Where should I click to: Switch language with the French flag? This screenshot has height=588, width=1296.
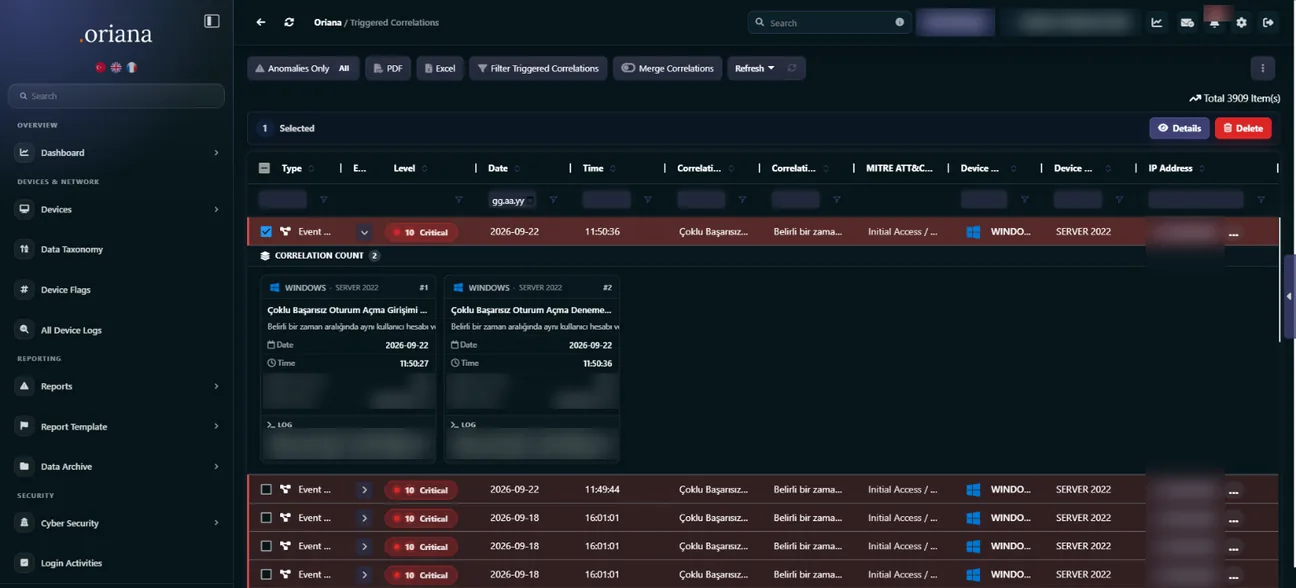click(131, 67)
